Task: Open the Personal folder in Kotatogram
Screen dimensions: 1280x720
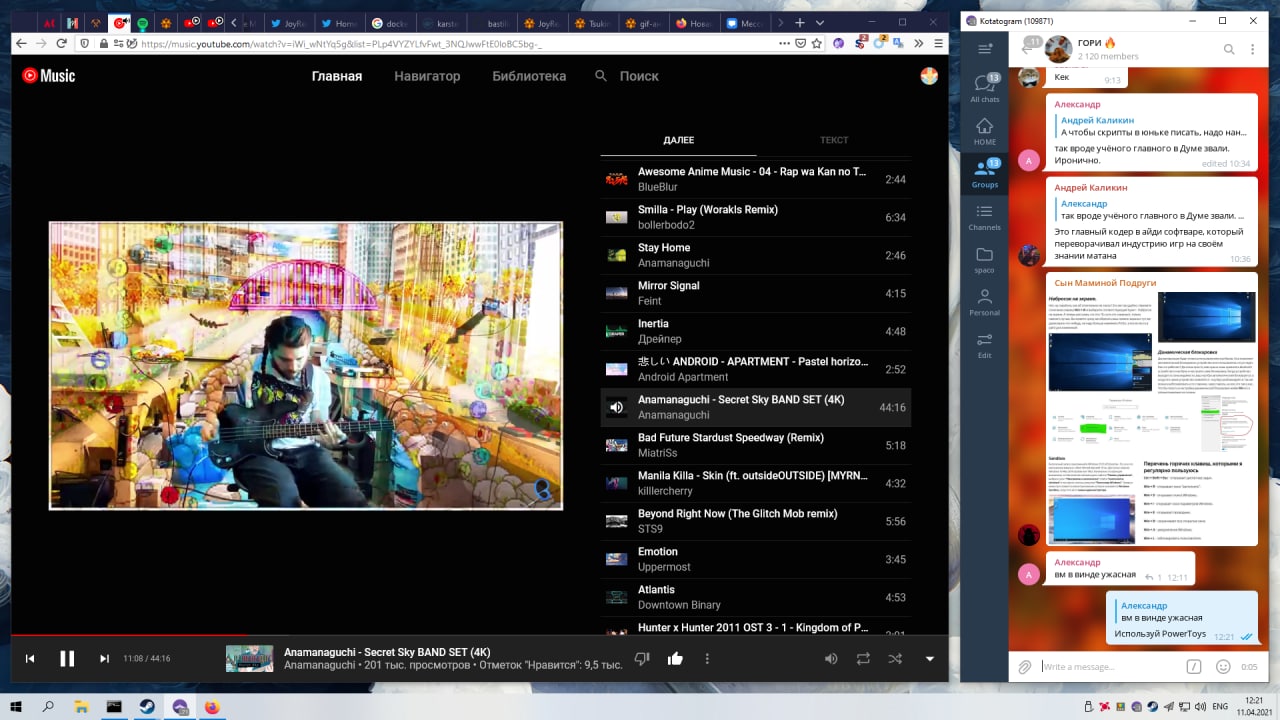Action: coord(985,303)
